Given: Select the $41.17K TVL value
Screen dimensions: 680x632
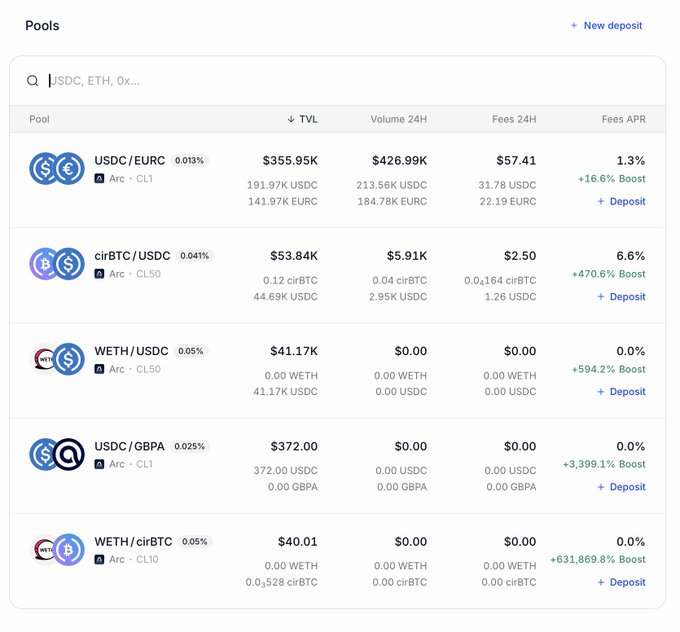Looking at the screenshot, I should point(294,351).
